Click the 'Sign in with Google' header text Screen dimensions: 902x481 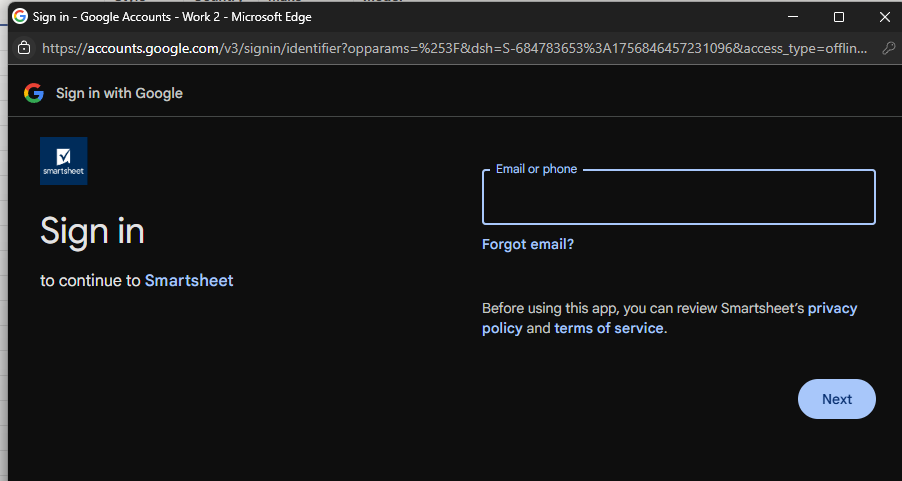click(119, 93)
